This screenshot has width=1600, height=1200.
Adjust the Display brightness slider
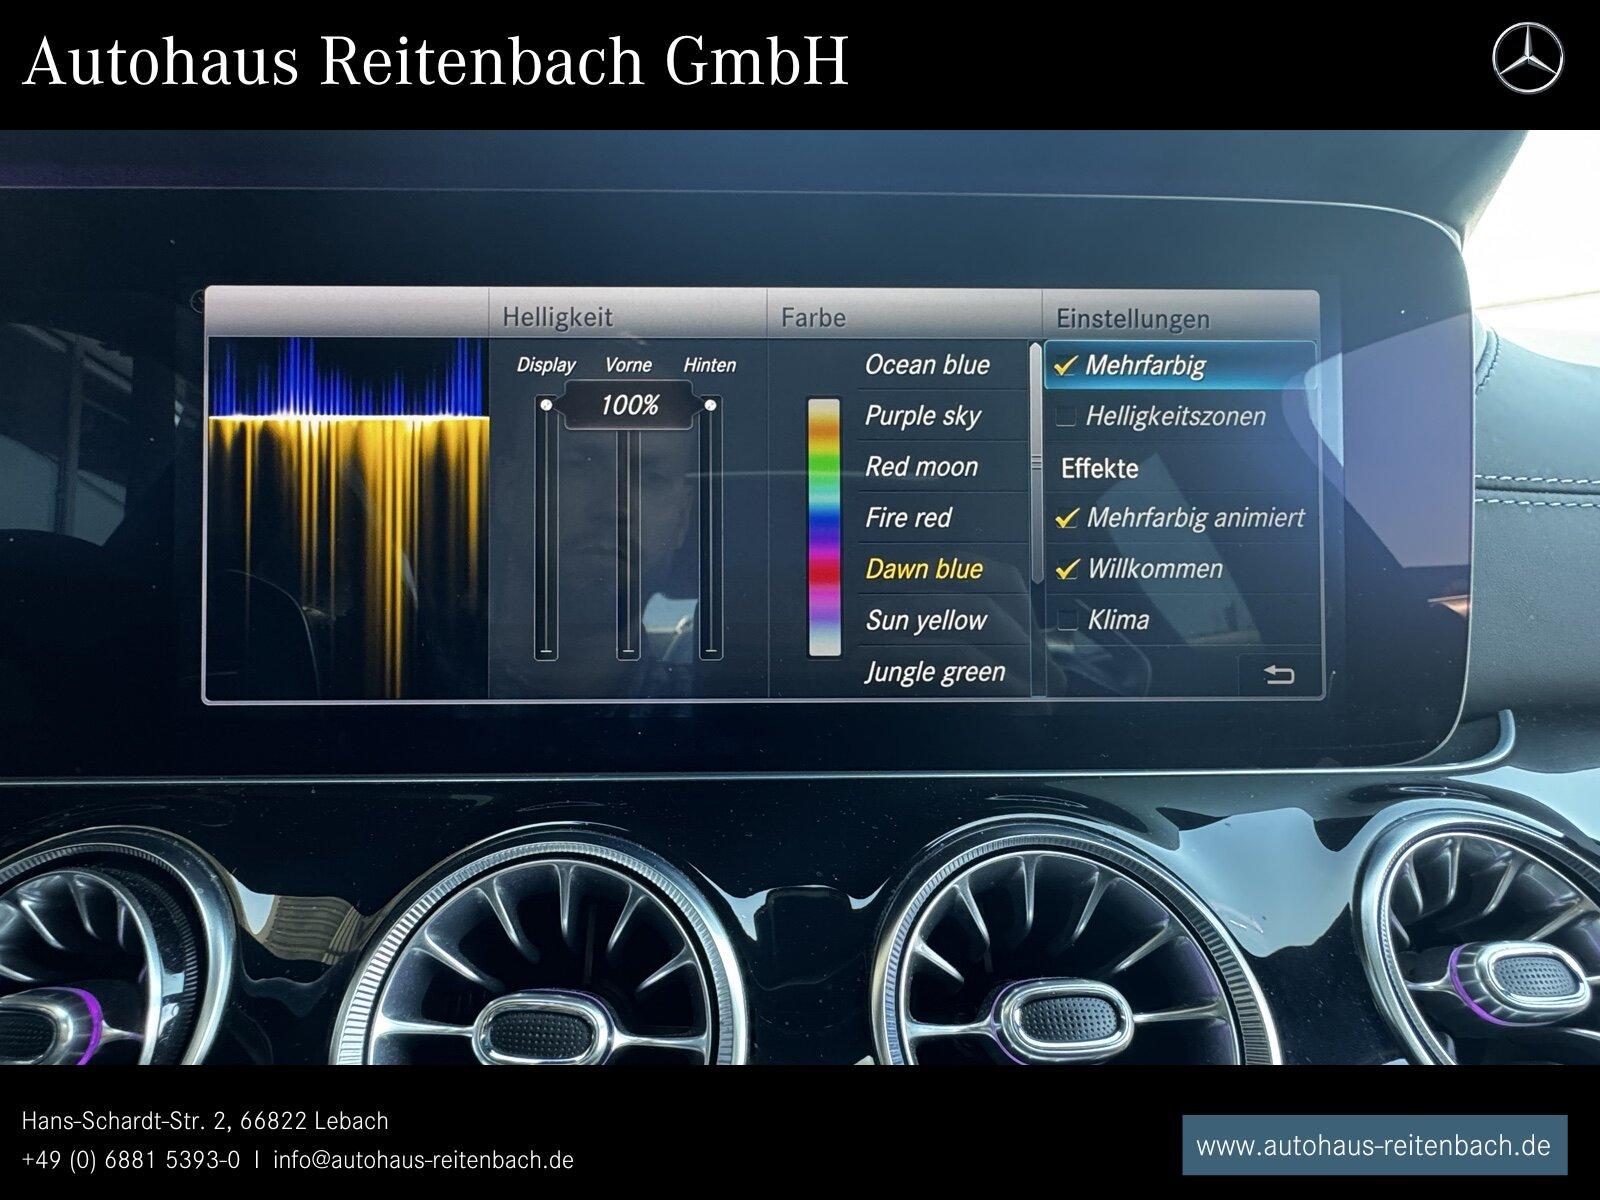(x=546, y=528)
